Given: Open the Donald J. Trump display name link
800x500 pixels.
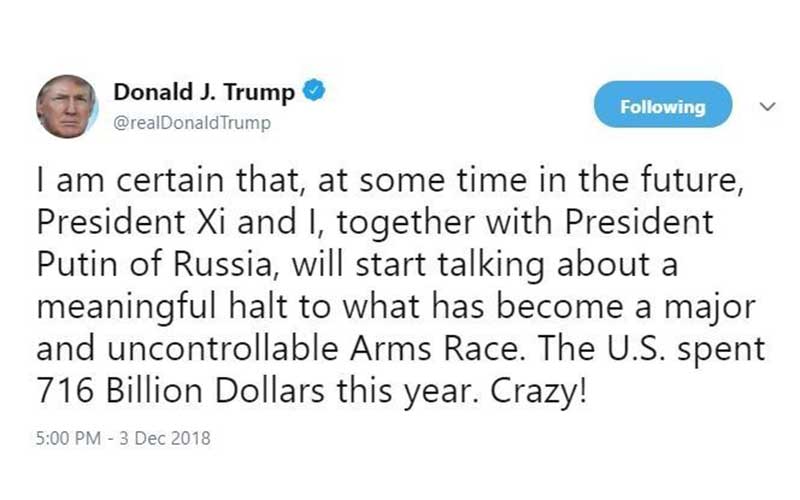Looking at the screenshot, I should (204, 93).
